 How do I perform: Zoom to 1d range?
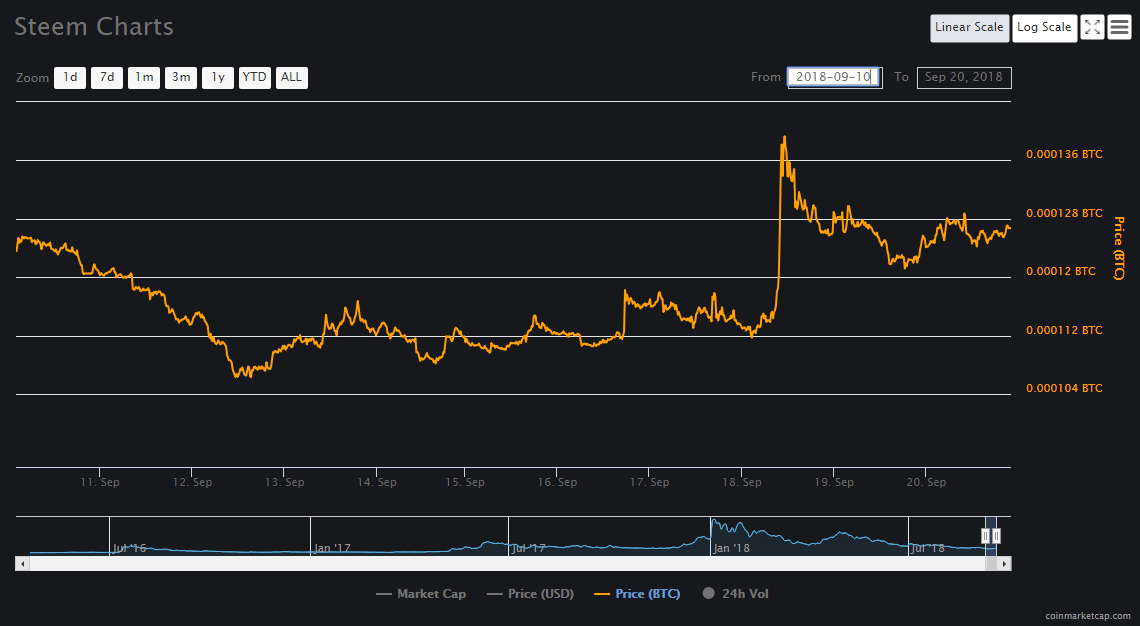(x=70, y=77)
